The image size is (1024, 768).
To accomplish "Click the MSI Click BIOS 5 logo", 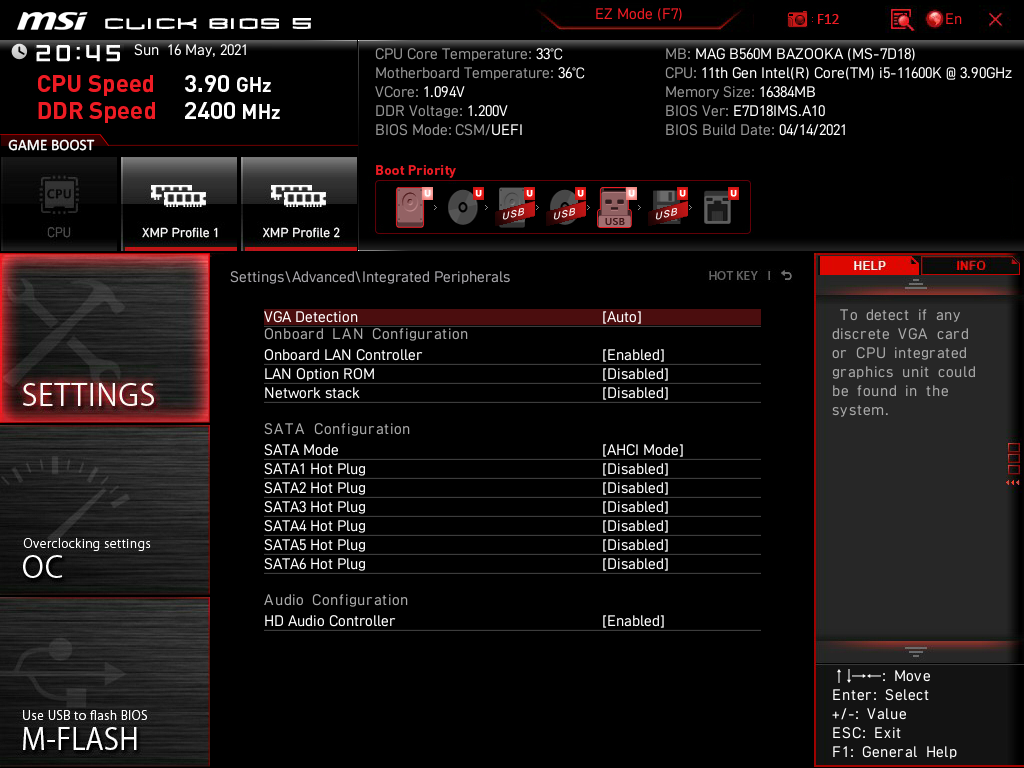I will tap(165, 22).
